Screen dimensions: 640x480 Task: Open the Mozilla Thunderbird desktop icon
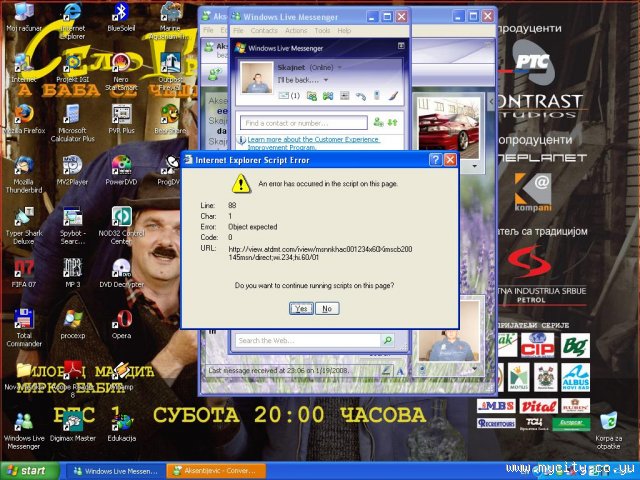click(x=24, y=175)
